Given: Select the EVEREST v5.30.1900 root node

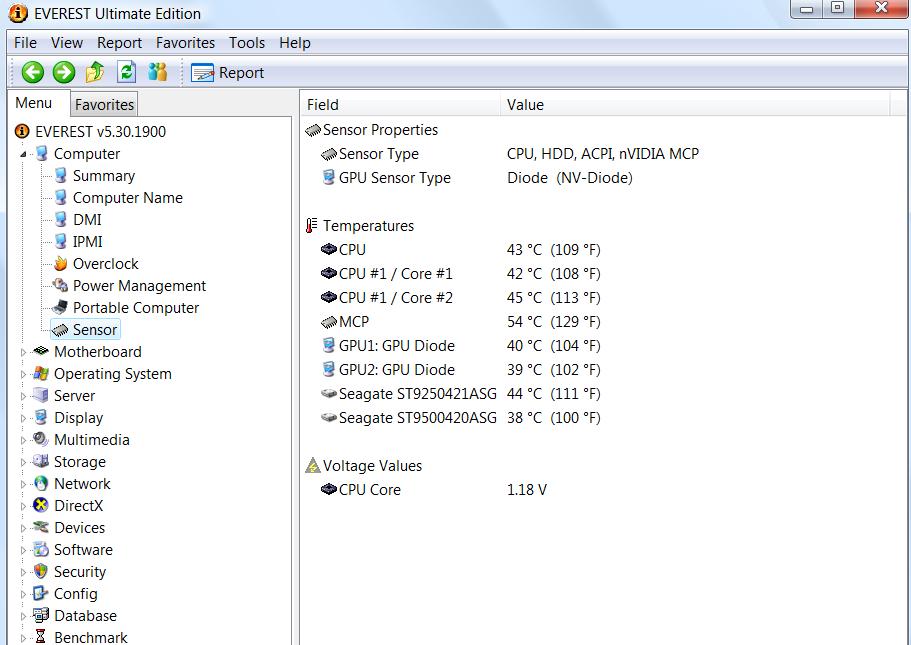Looking at the screenshot, I should tap(101, 132).
